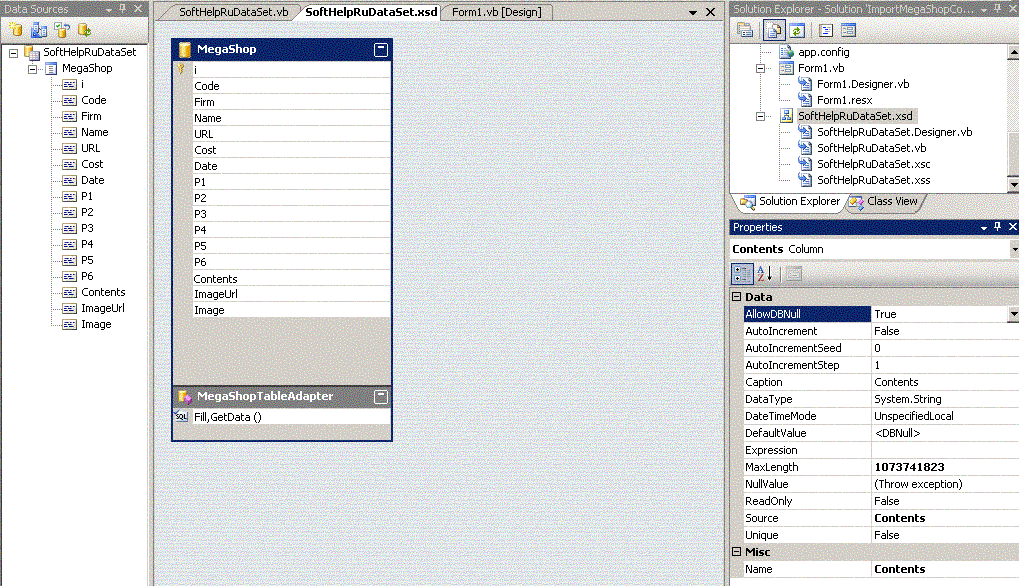The image size is (1019, 586).
Task: Toggle auto-hide pin on Properties panel
Action: click(x=998, y=227)
